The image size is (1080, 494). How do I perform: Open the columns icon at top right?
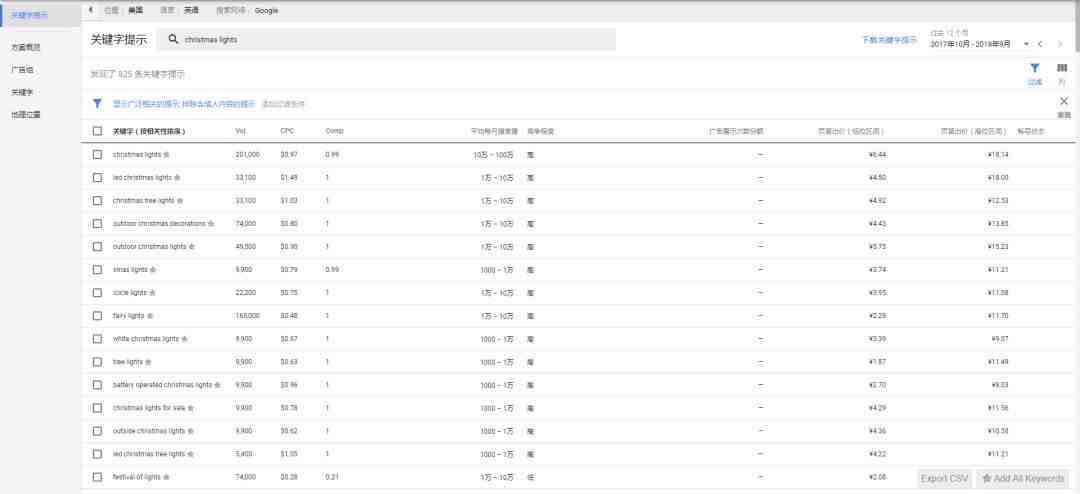1061,68
